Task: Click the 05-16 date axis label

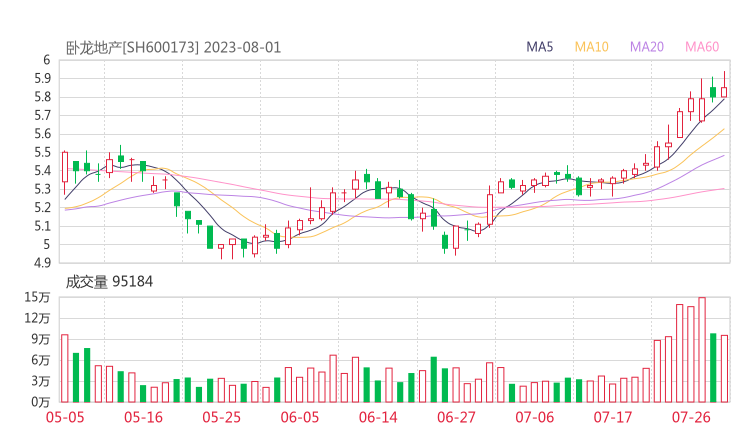Action: 143,417
